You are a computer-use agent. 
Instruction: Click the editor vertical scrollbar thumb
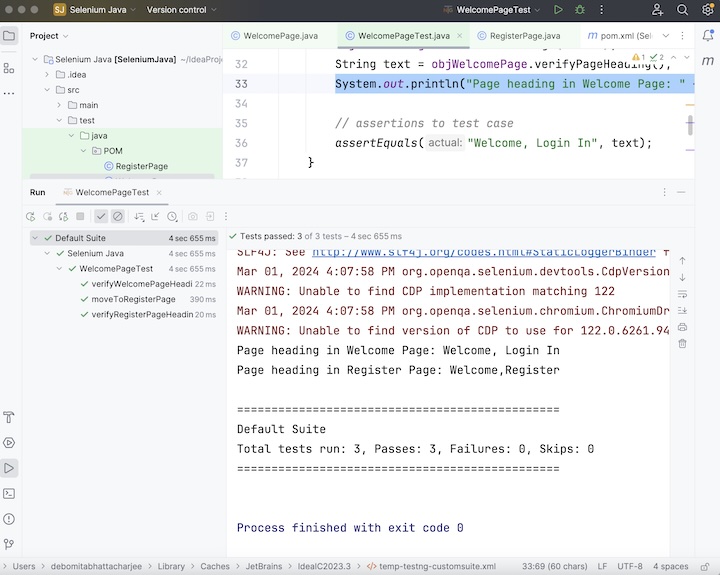pos(690,125)
